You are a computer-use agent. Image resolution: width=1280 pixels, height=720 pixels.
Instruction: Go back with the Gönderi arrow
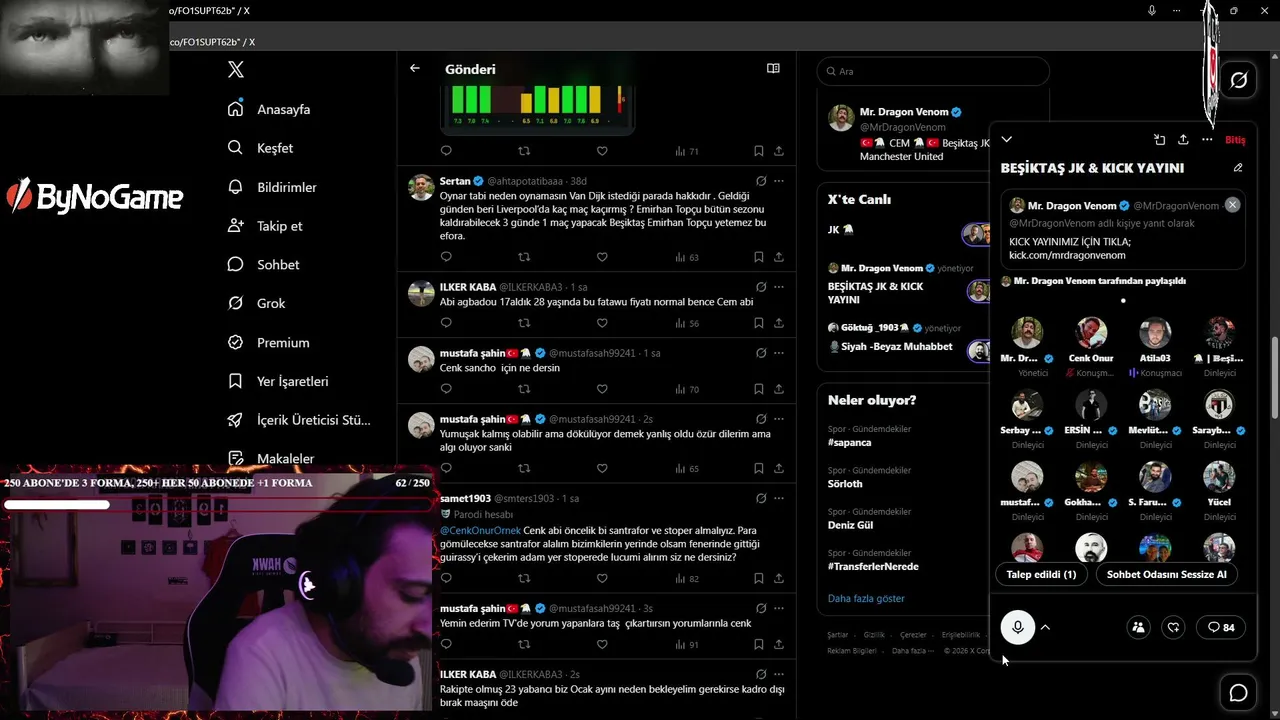pyautogui.click(x=415, y=69)
